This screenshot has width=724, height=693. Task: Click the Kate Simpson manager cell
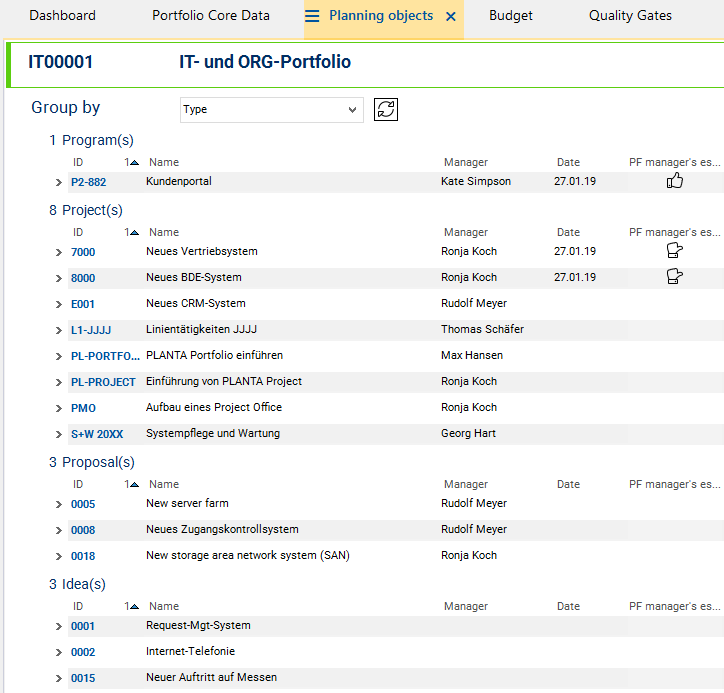pyautogui.click(x=476, y=181)
